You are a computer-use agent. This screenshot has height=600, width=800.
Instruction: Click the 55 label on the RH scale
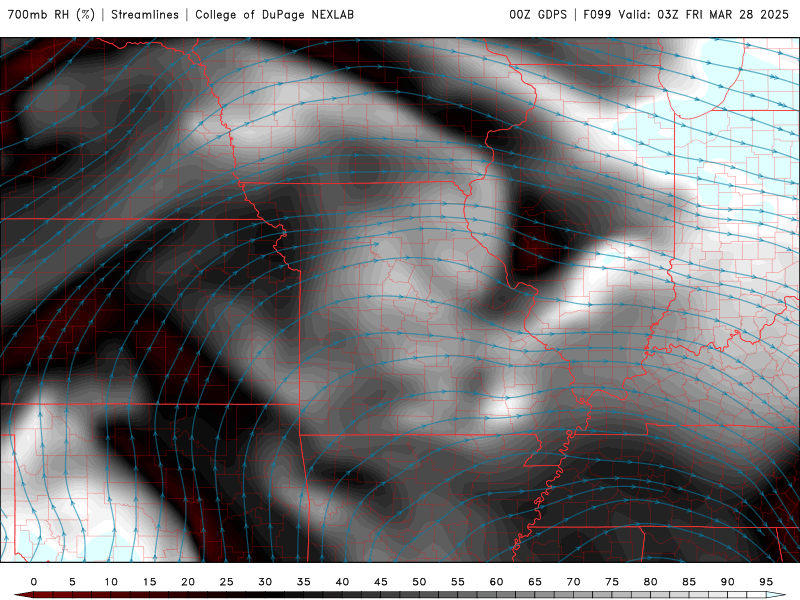[x=458, y=582]
